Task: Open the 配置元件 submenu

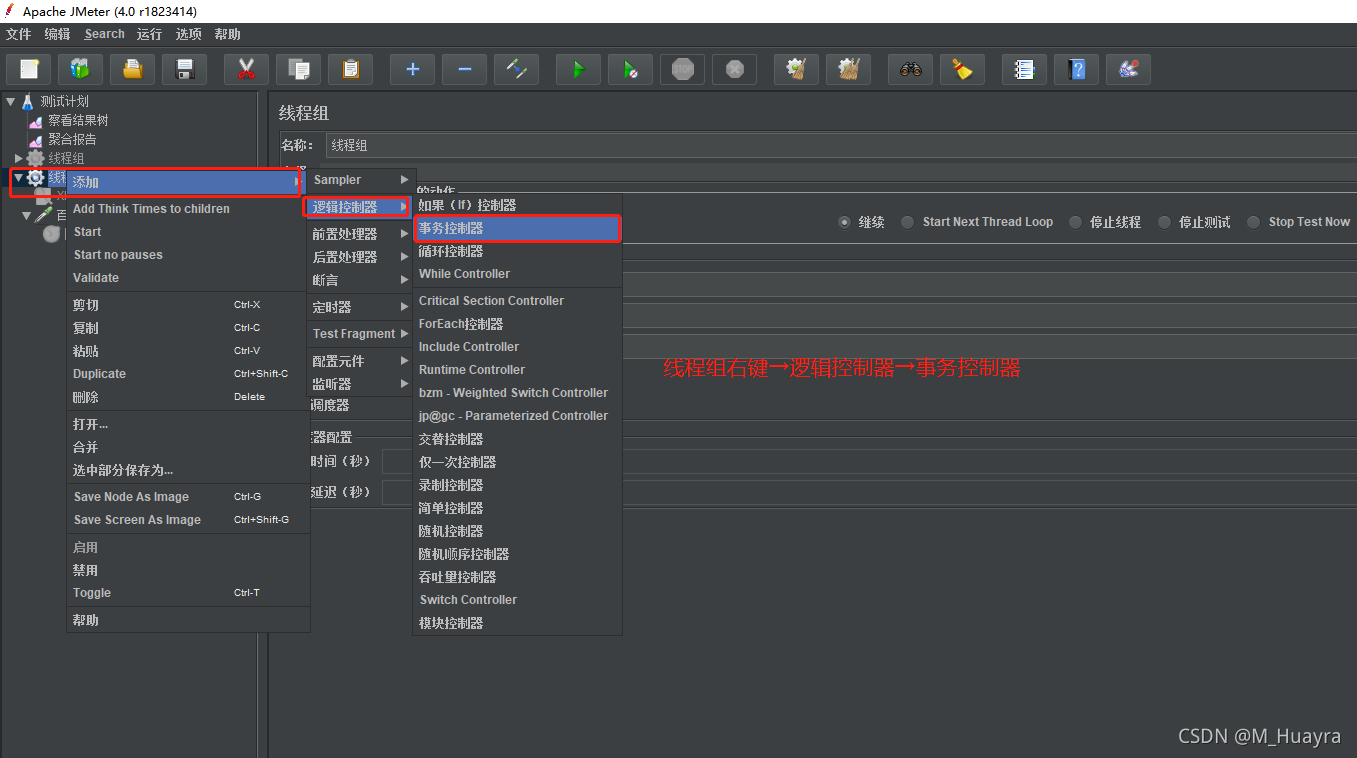Action: [361, 361]
